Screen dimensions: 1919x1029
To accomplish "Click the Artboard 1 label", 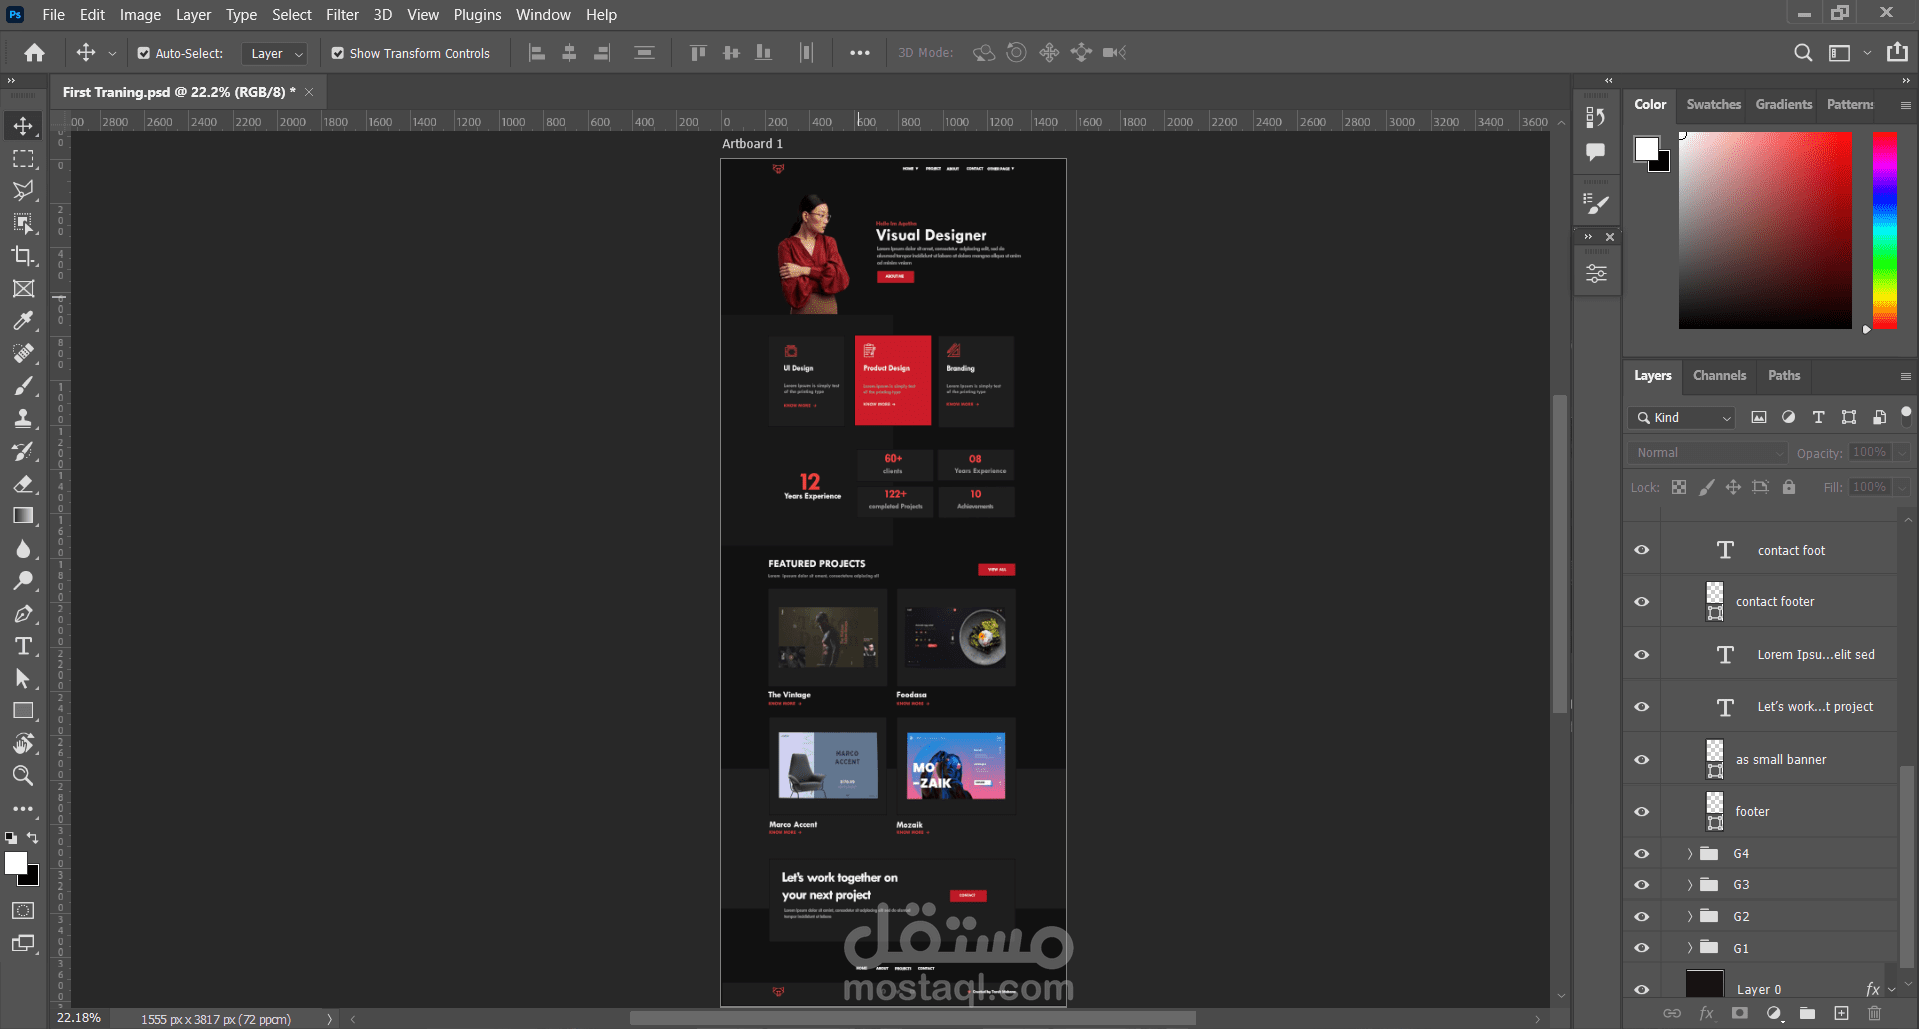I will point(752,144).
